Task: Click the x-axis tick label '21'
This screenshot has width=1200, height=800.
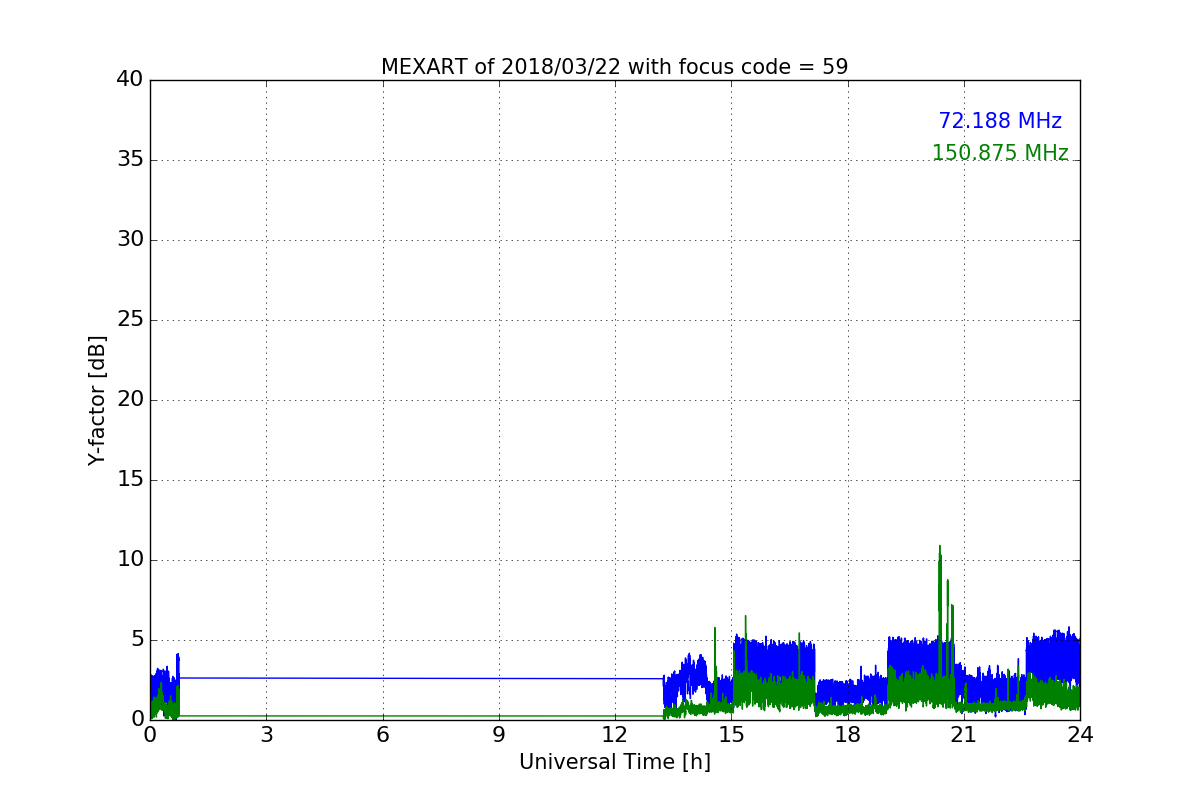Action: (x=963, y=735)
